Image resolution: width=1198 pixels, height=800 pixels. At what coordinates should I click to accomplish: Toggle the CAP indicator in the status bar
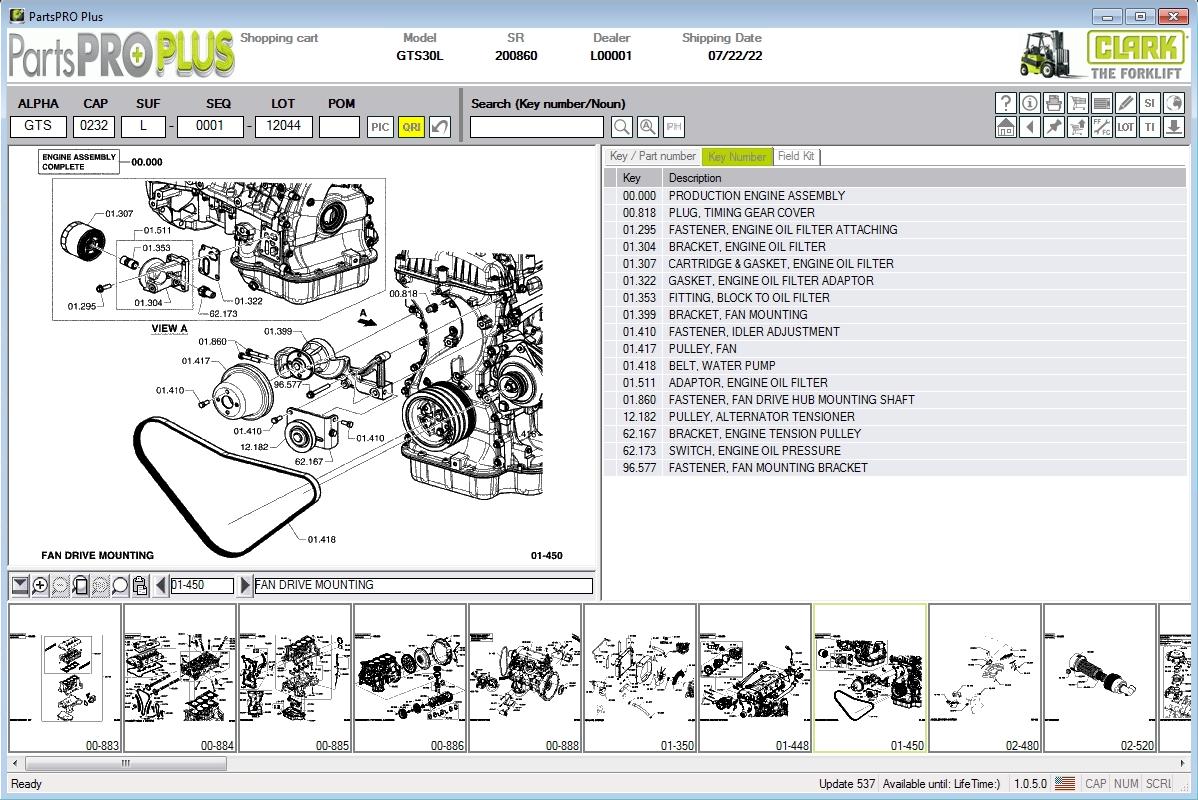[1095, 784]
